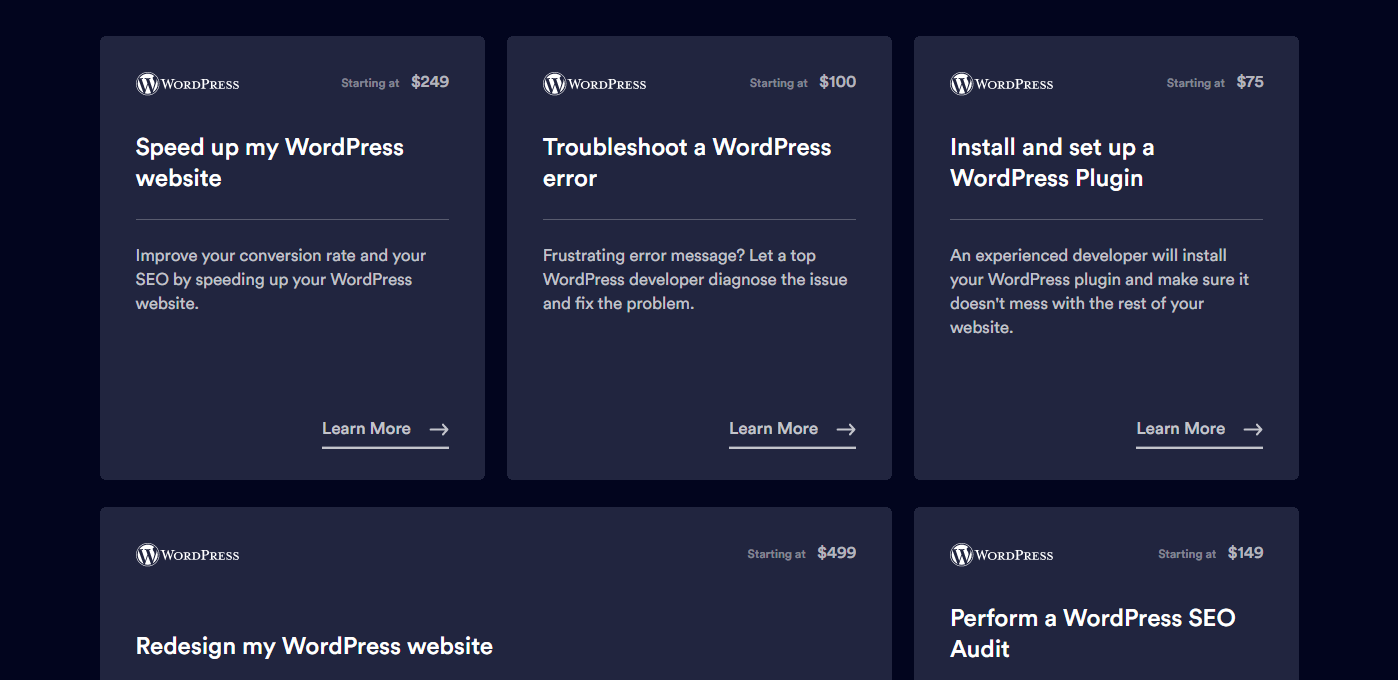The height and width of the screenshot is (680, 1398).
Task: Click the $75 starting price
Action: coord(1250,82)
